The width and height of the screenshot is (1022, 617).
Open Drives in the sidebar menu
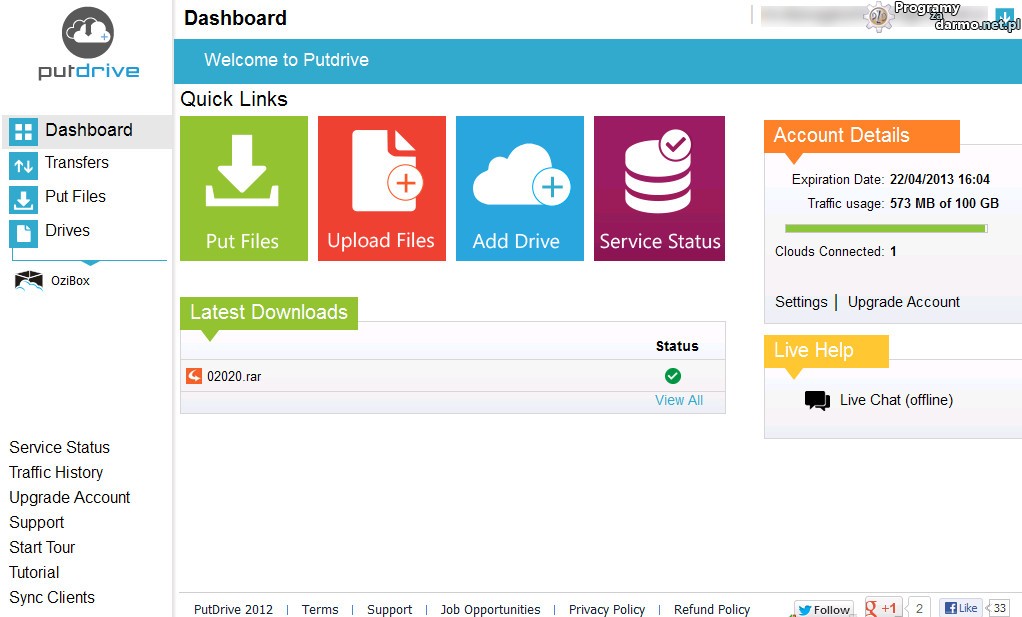point(67,231)
